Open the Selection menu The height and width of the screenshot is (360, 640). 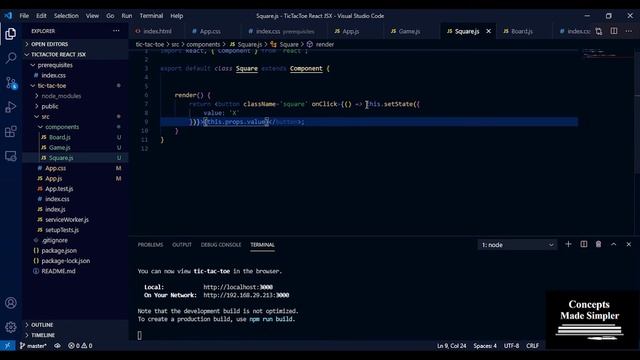pos(66,16)
